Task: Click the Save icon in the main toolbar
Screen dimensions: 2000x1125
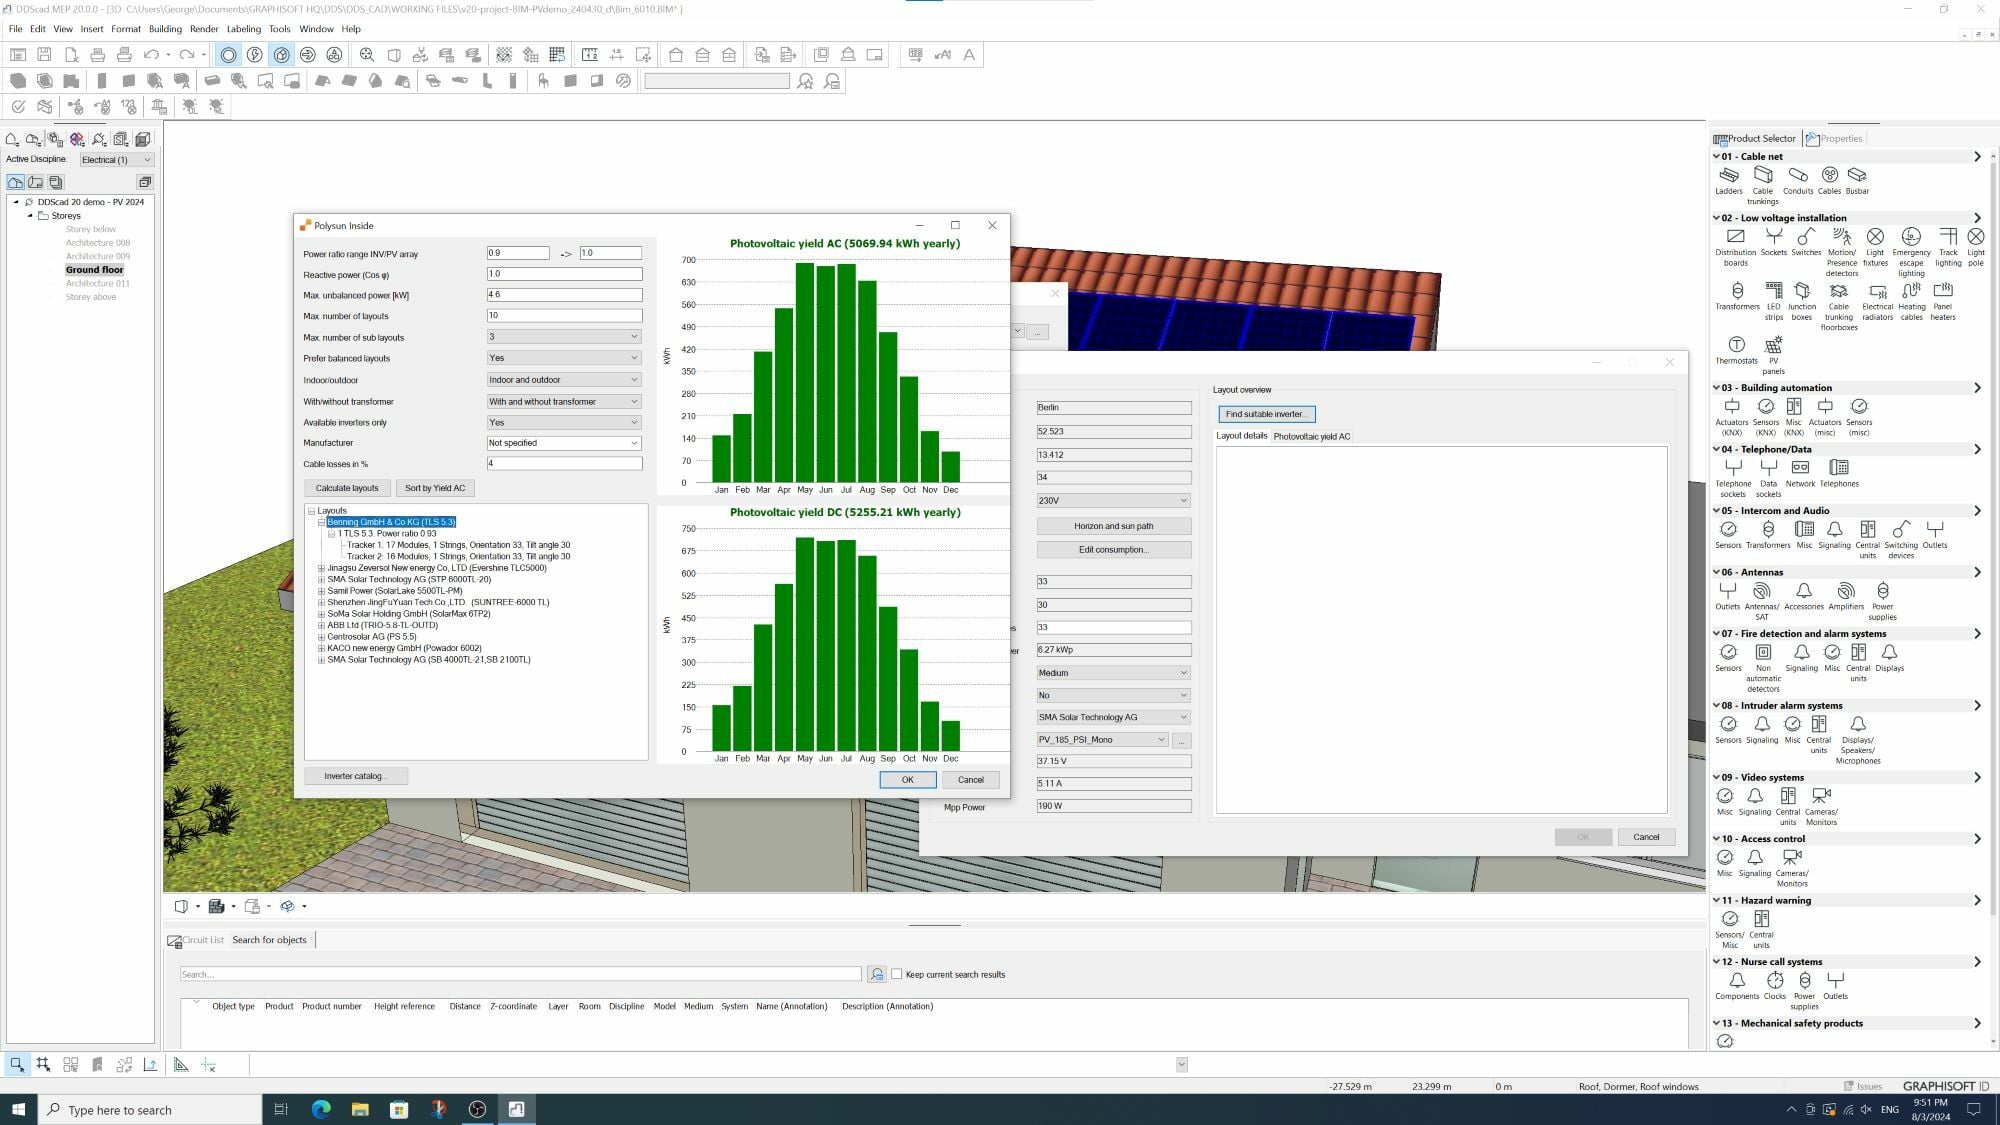Action: [x=42, y=55]
